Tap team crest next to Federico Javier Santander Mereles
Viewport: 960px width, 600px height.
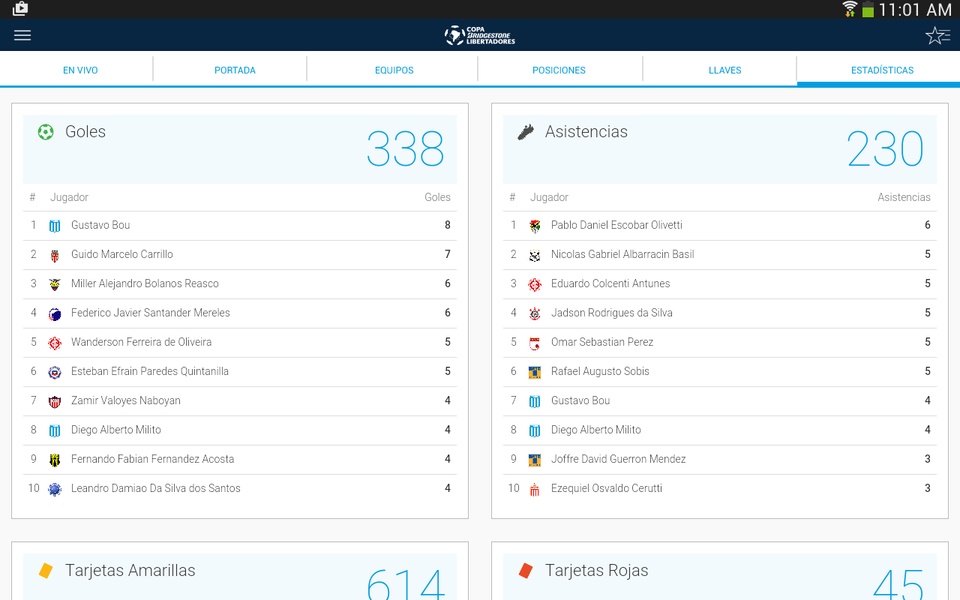pyautogui.click(x=54, y=313)
